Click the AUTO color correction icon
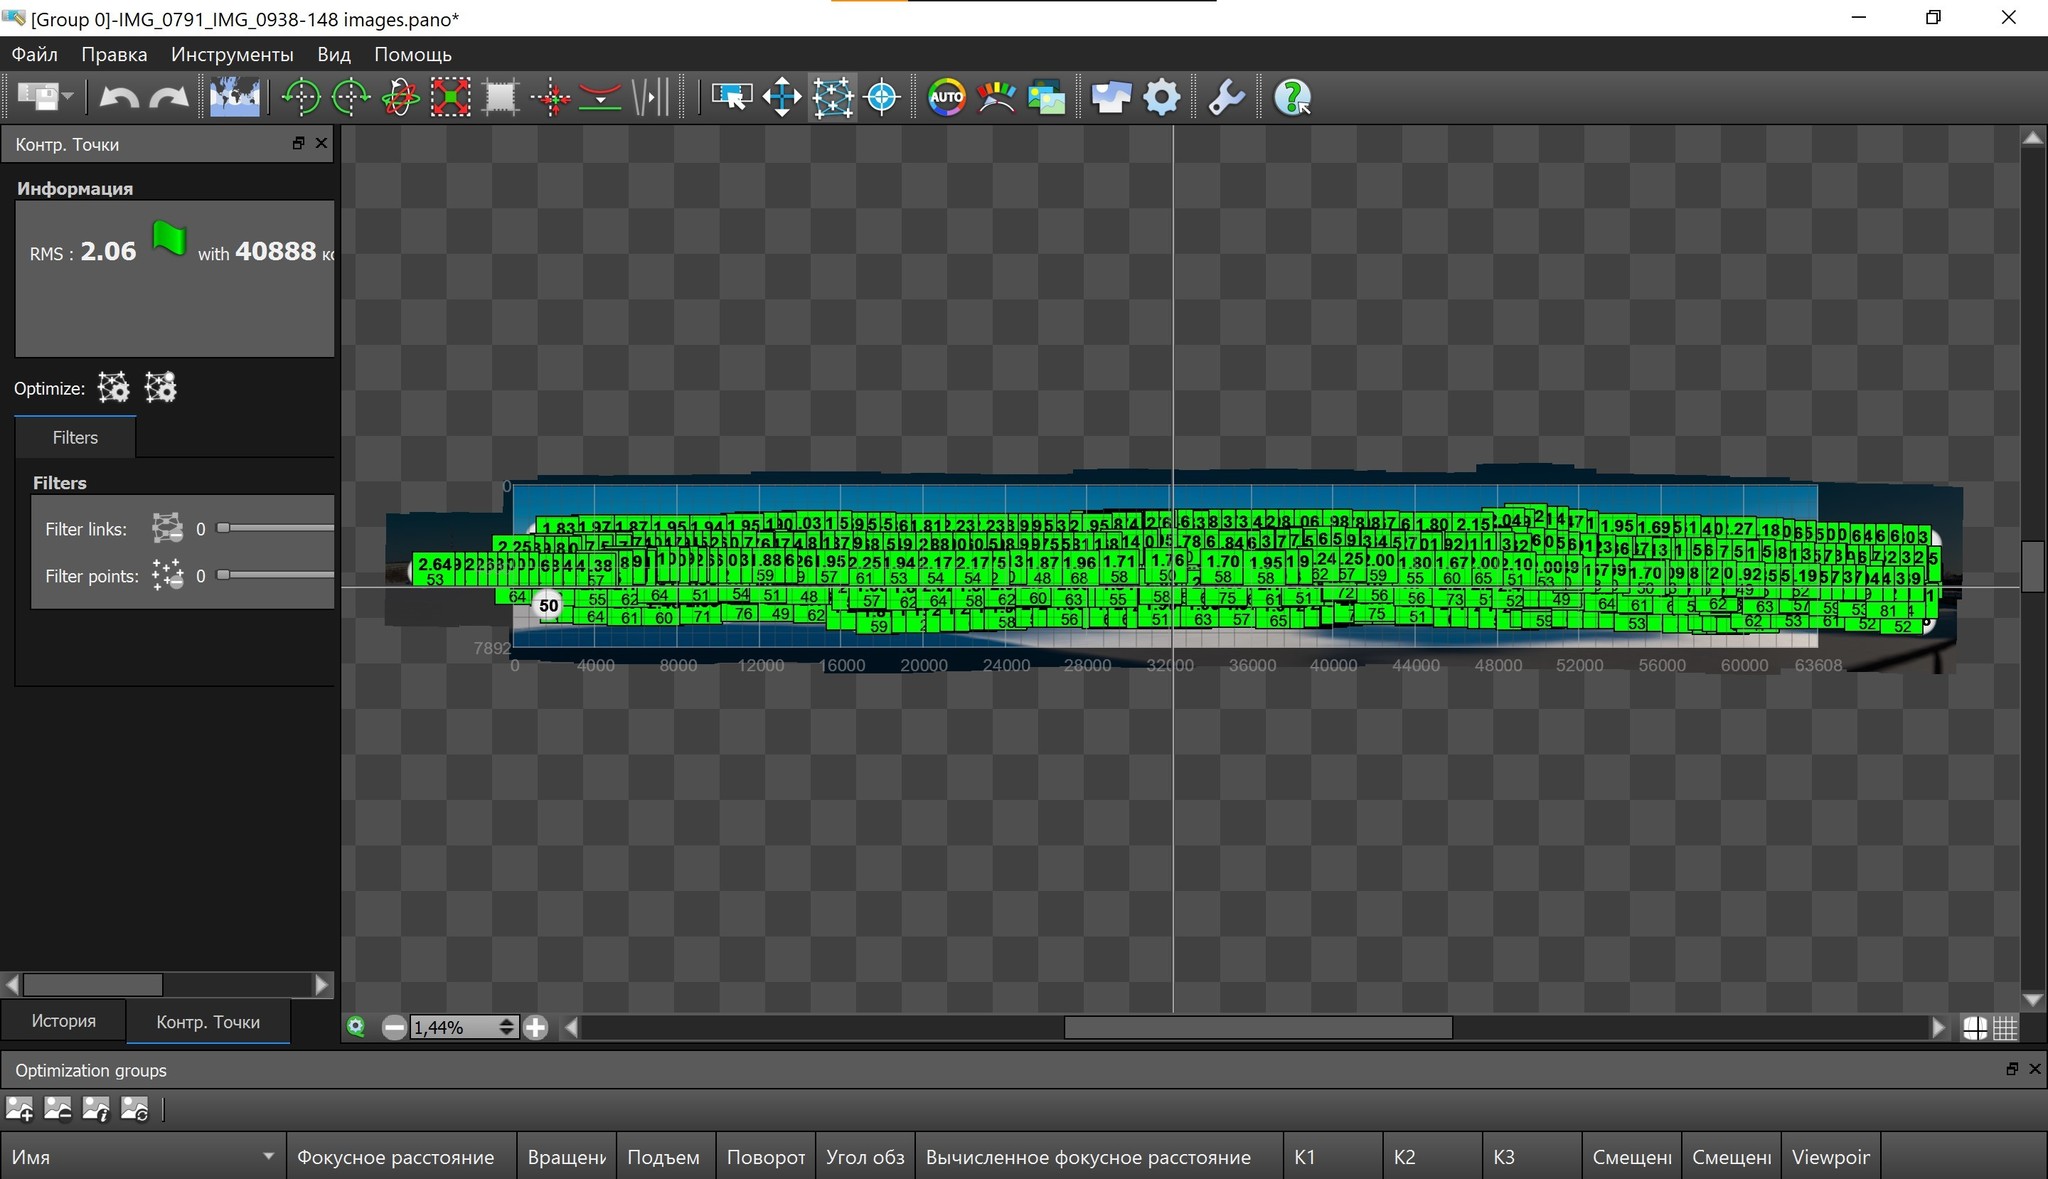The width and height of the screenshot is (2048, 1179). (x=946, y=97)
